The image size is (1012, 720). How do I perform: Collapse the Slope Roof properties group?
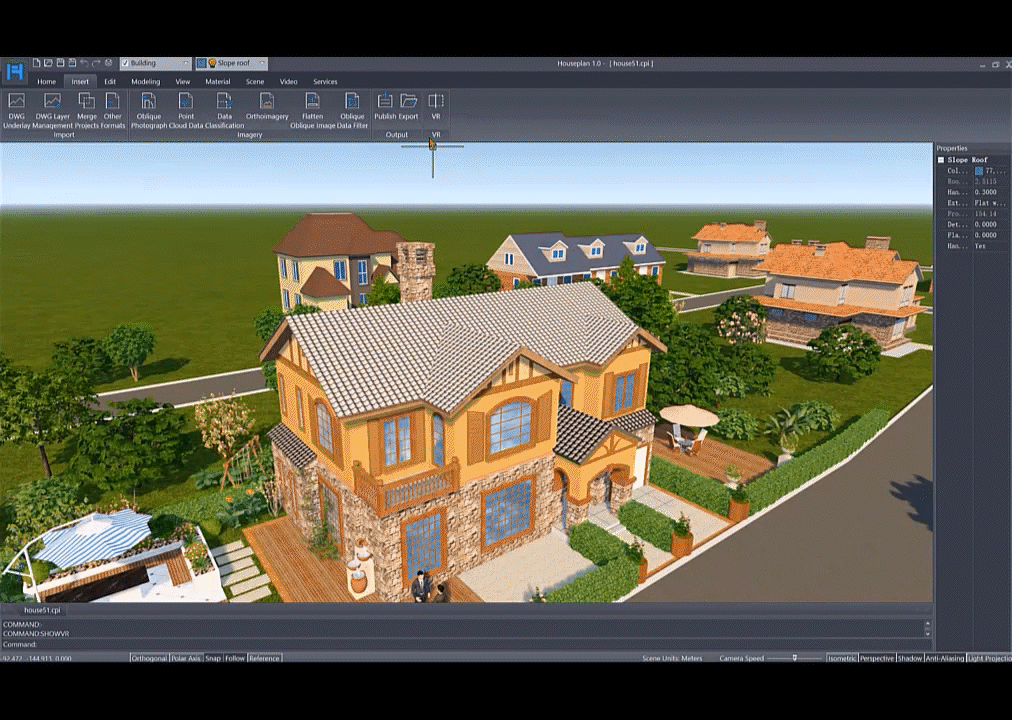[941, 160]
